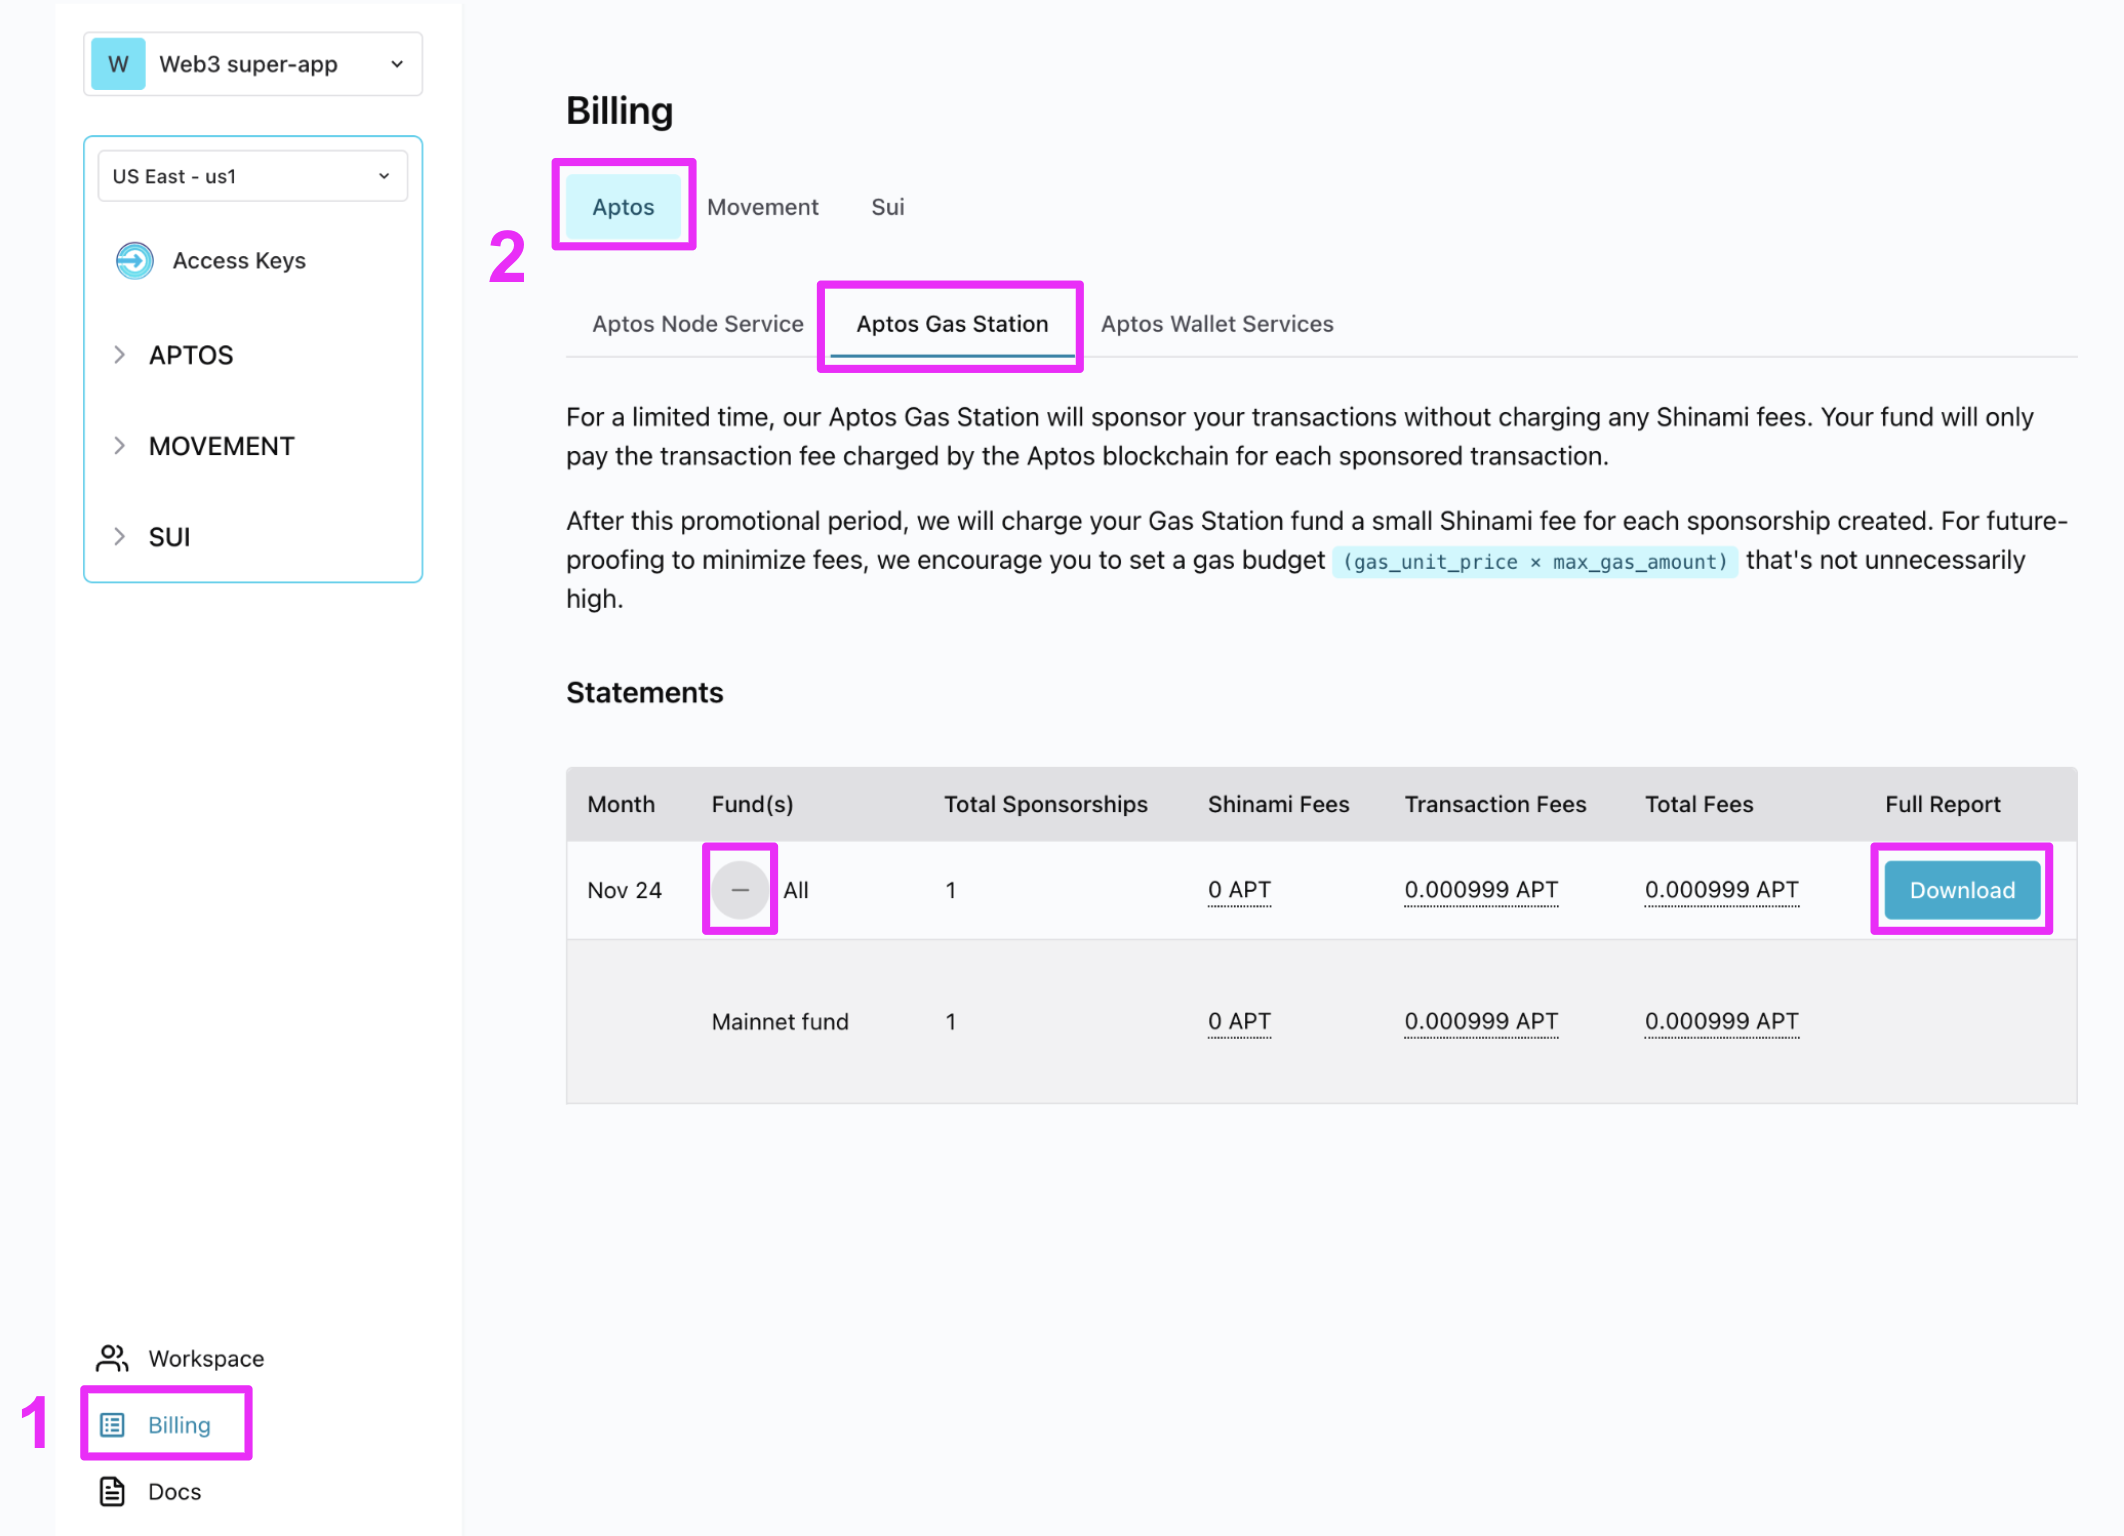Click the Docs document icon
Viewport: 2124px width, 1536px height.
click(x=112, y=1492)
